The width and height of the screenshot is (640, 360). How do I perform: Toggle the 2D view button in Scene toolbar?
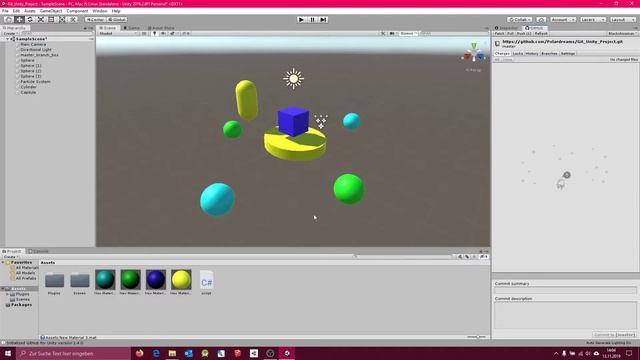tap(144, 33)
